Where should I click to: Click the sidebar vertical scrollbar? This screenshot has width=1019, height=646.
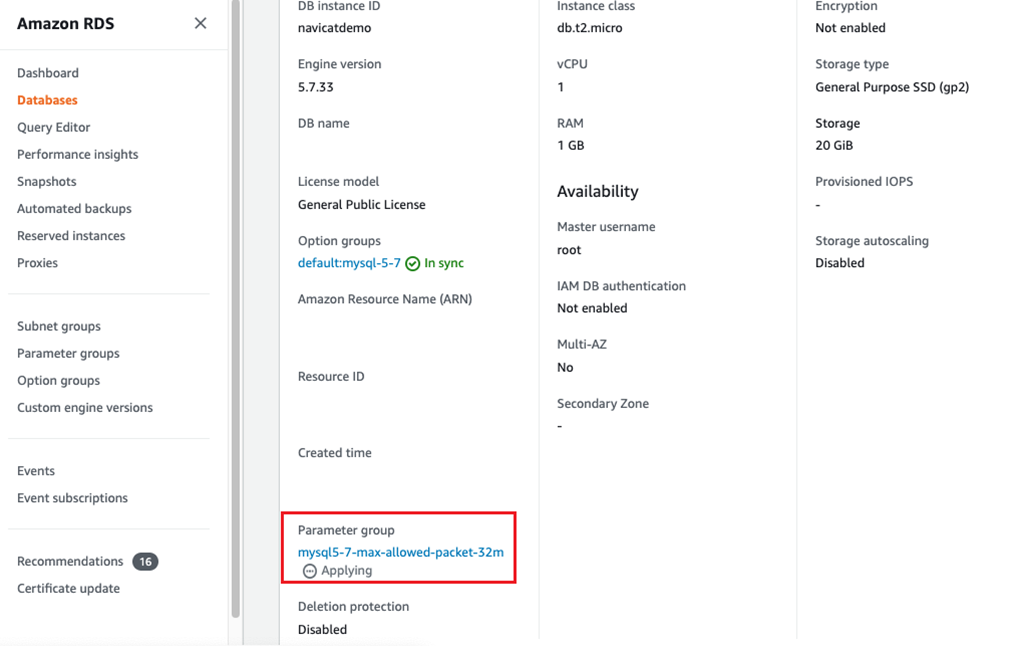(236, 300)
